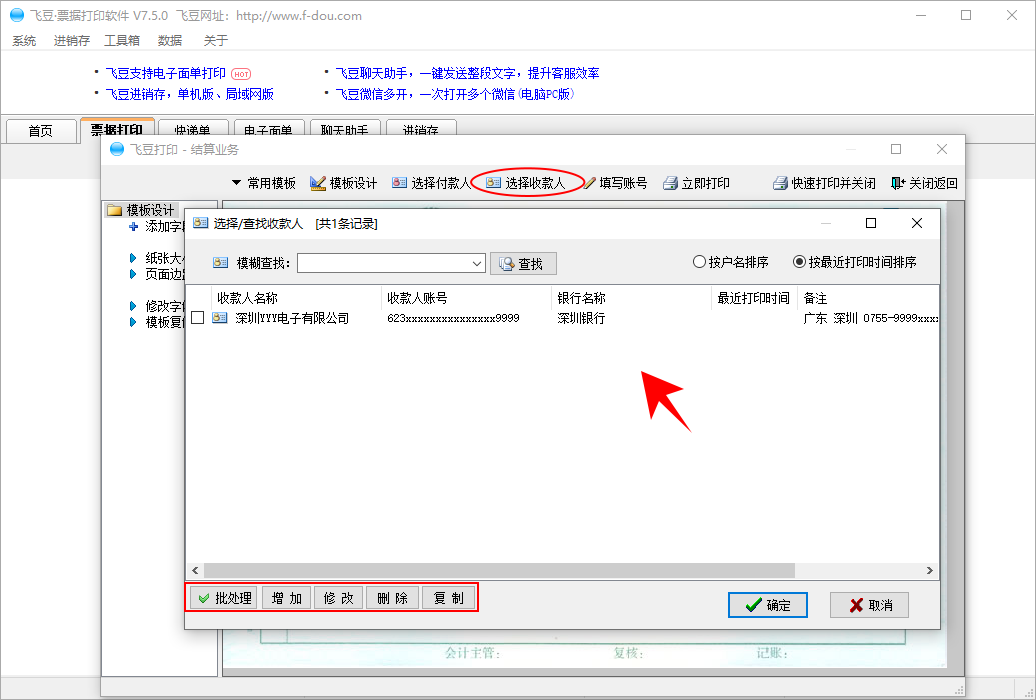Viewport: 1036px width, 700px height.
Task: Click the 关闭返回 exit icon
Action: (x=898, y=183)
